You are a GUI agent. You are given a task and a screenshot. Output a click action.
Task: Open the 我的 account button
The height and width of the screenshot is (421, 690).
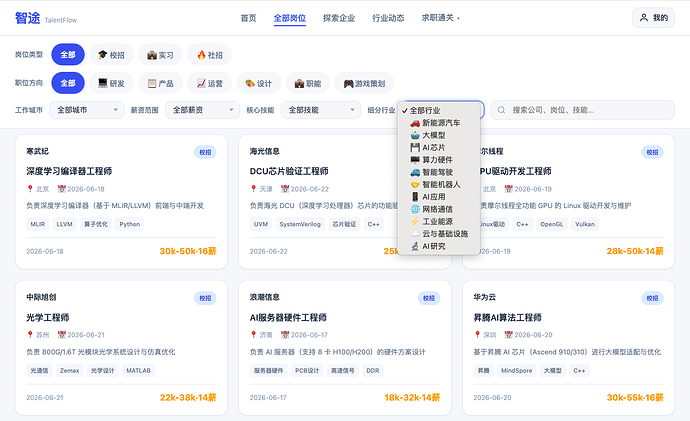pyautogui.click(x=653, y=18)
